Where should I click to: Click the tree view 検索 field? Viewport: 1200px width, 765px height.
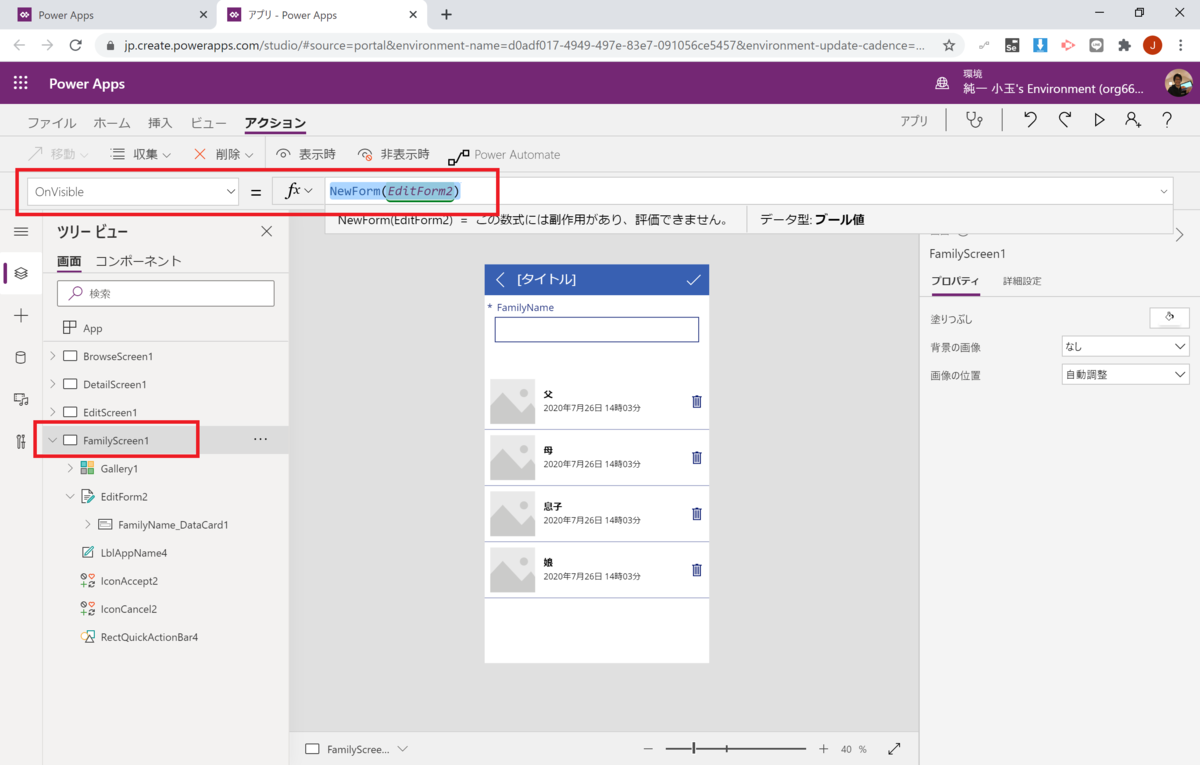[x=165, y=293]
